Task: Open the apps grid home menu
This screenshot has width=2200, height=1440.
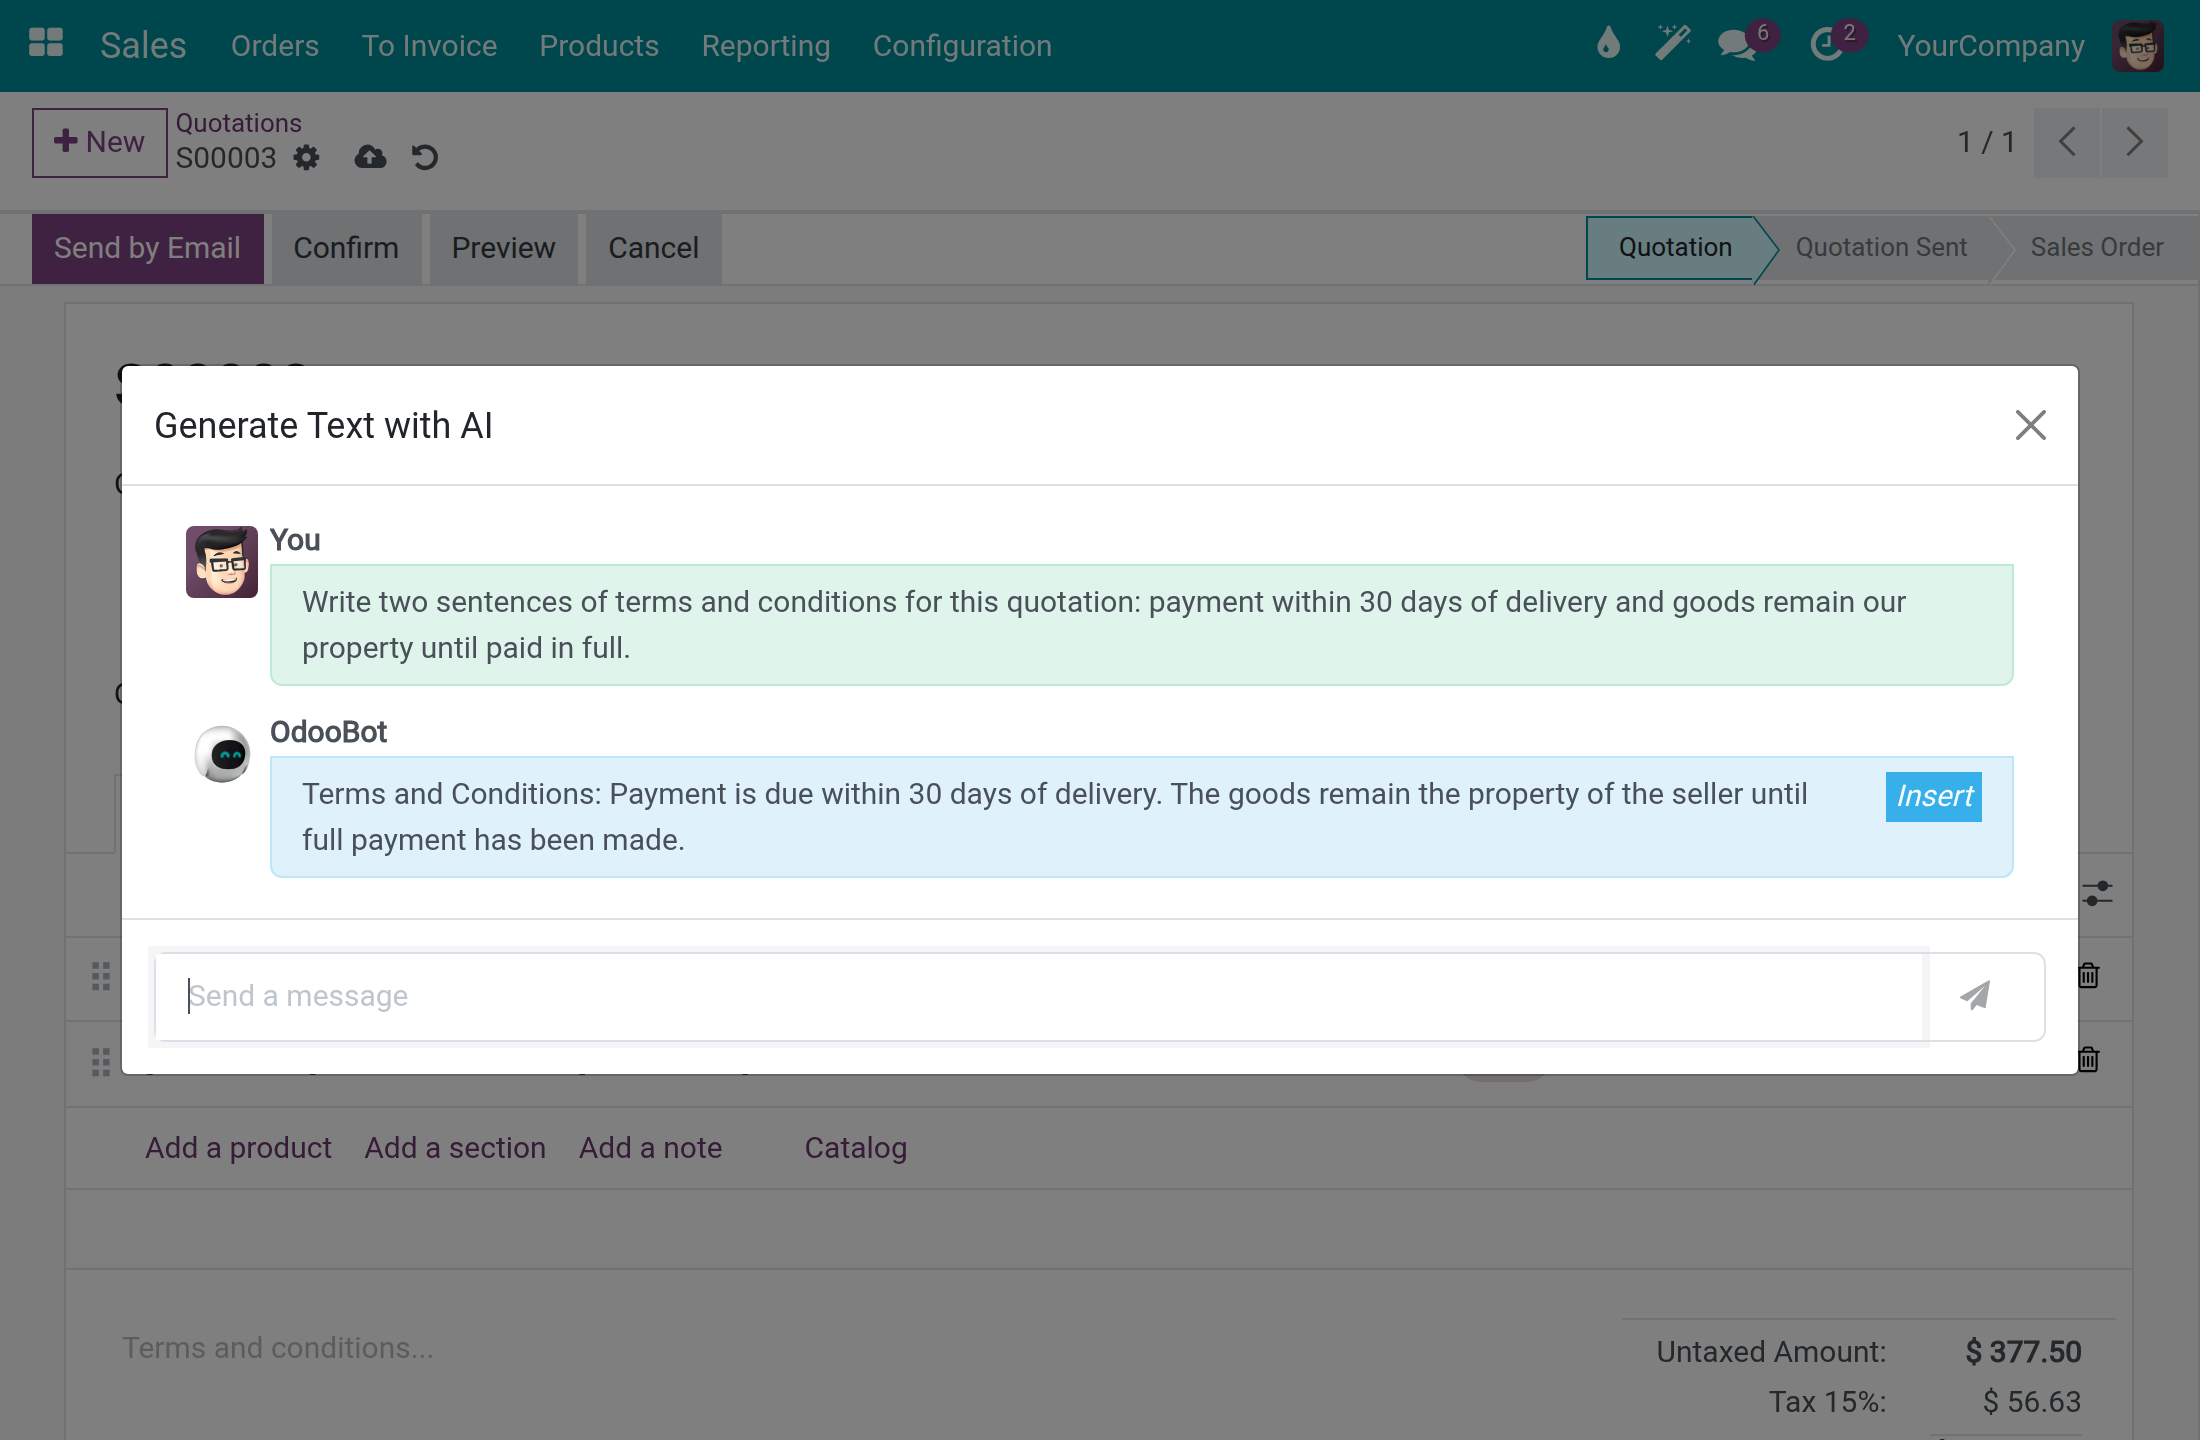Action: click(46, 44)
